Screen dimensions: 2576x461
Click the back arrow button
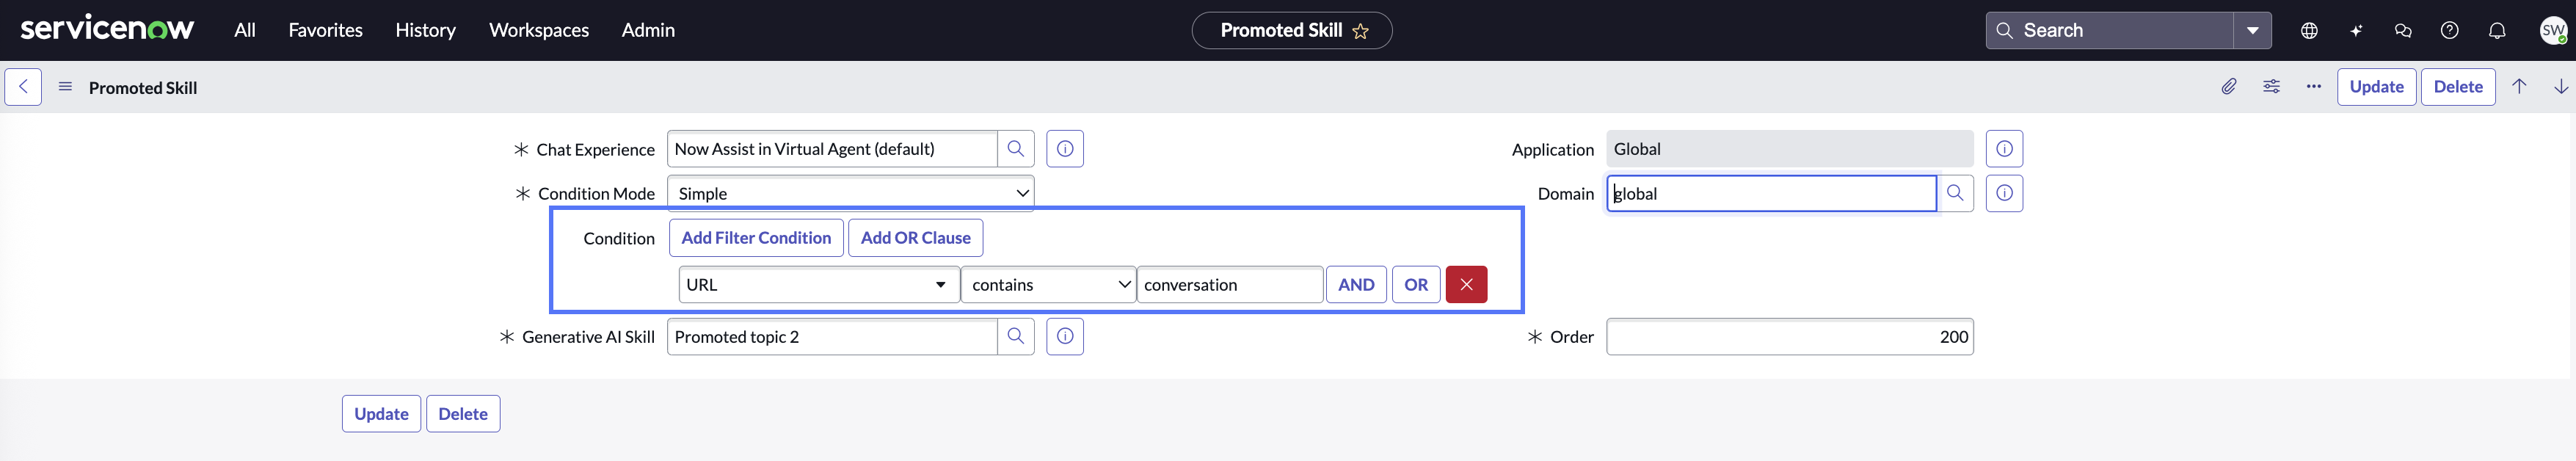pyautogui.click(x=23, y=87)
